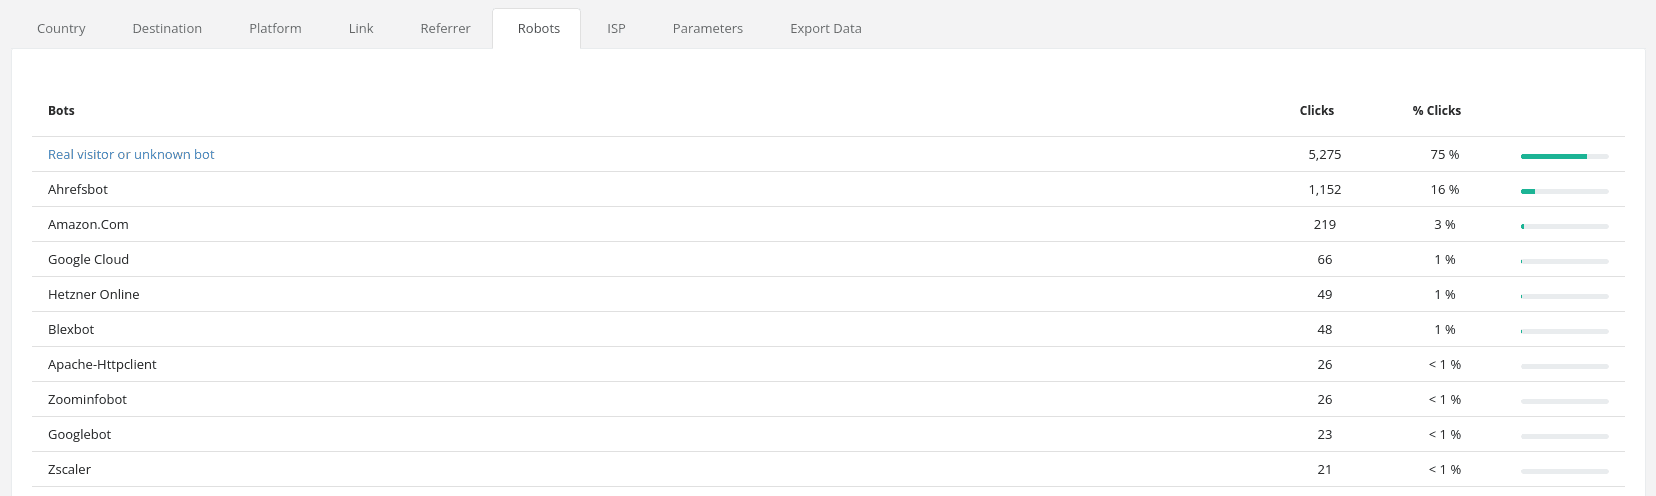Click the Clicks column header
Image resolution: width=1656 pixels, height=496 pixels.
click(1316, 110)
